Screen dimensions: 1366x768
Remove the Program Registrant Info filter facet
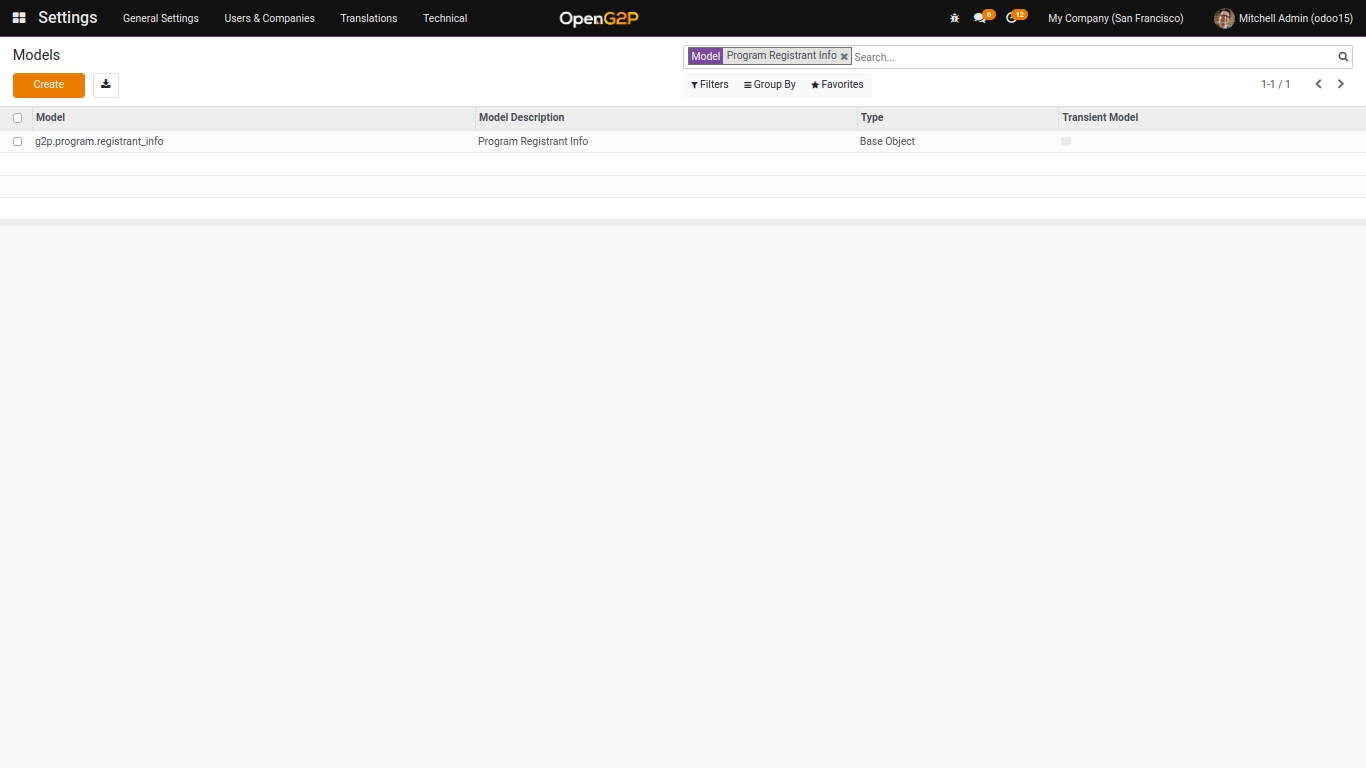click(844, 57)
